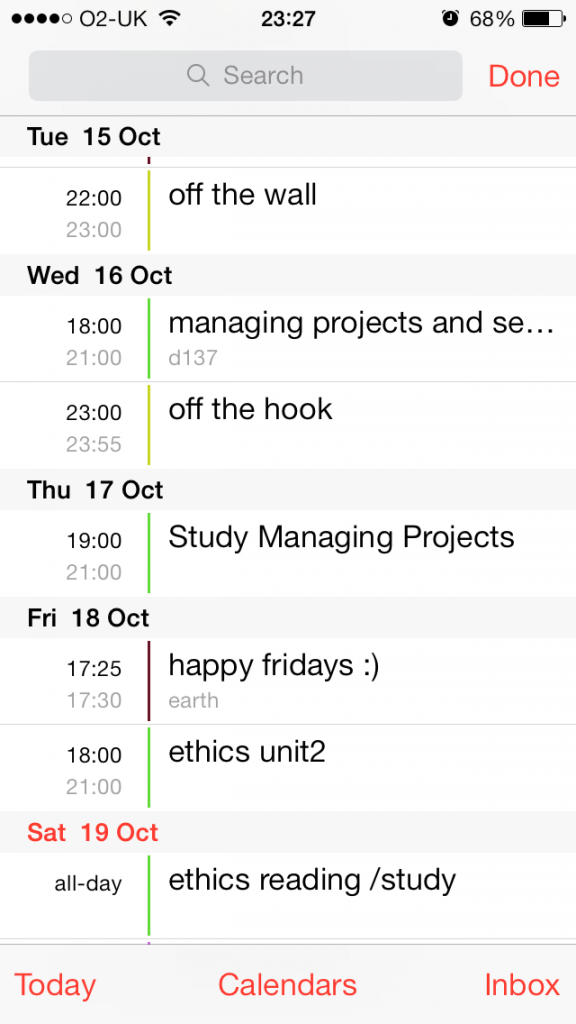This screenshot has width=576, height=1024.
Task: Tap the Sat 19 Oct date header
Action: point(288,832)
